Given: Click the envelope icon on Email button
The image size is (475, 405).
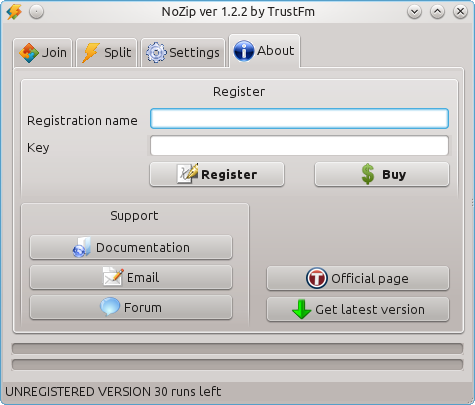Looking at the screenshot, I should [x=113, y=277].
